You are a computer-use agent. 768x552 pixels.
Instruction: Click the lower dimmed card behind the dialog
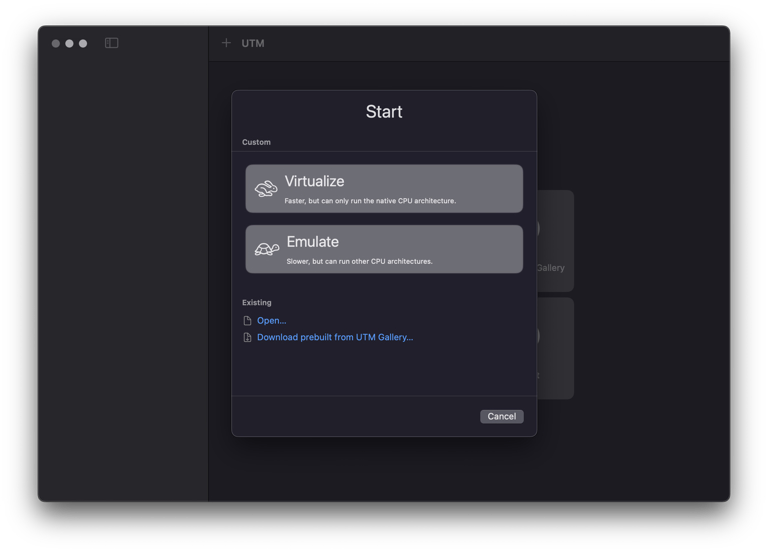(x=555, y=348)
